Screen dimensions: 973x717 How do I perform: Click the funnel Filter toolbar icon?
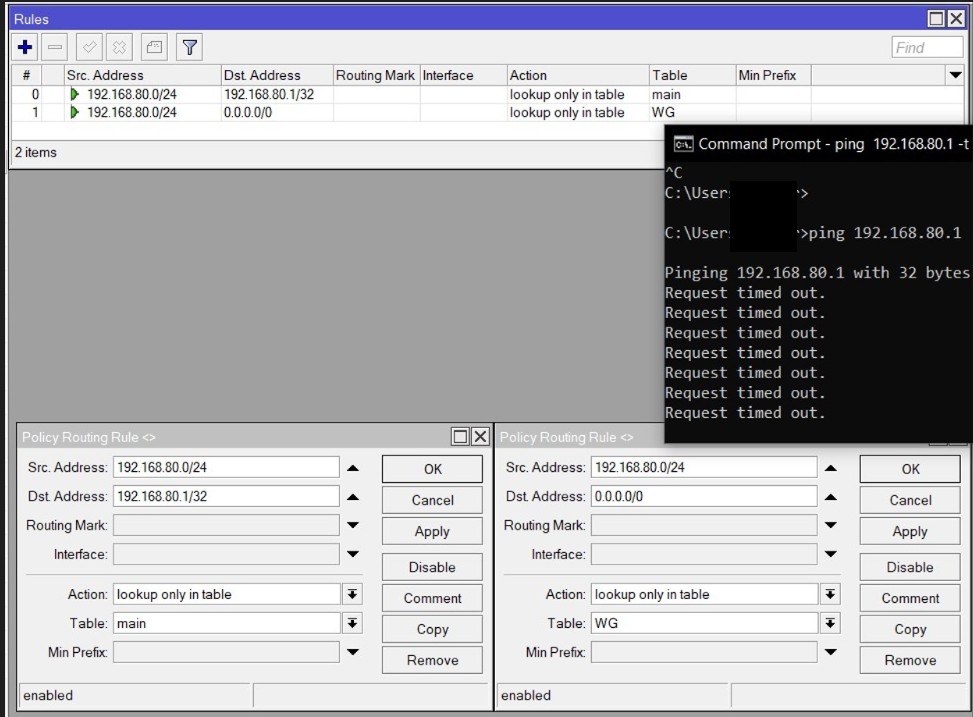(x=189, y=47)
